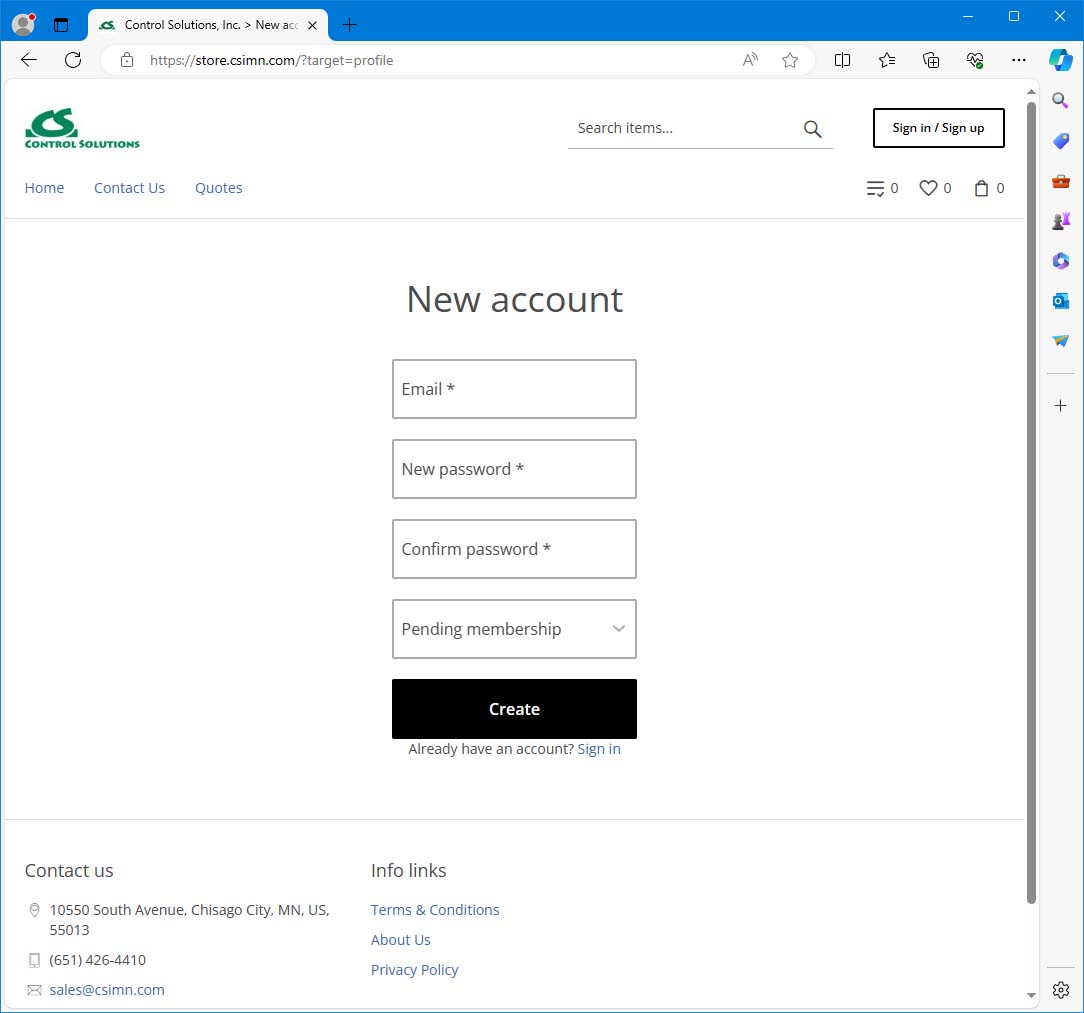Click the browser refresh button
This screenshot has height=1013, width=1084.
click(73, 60)
